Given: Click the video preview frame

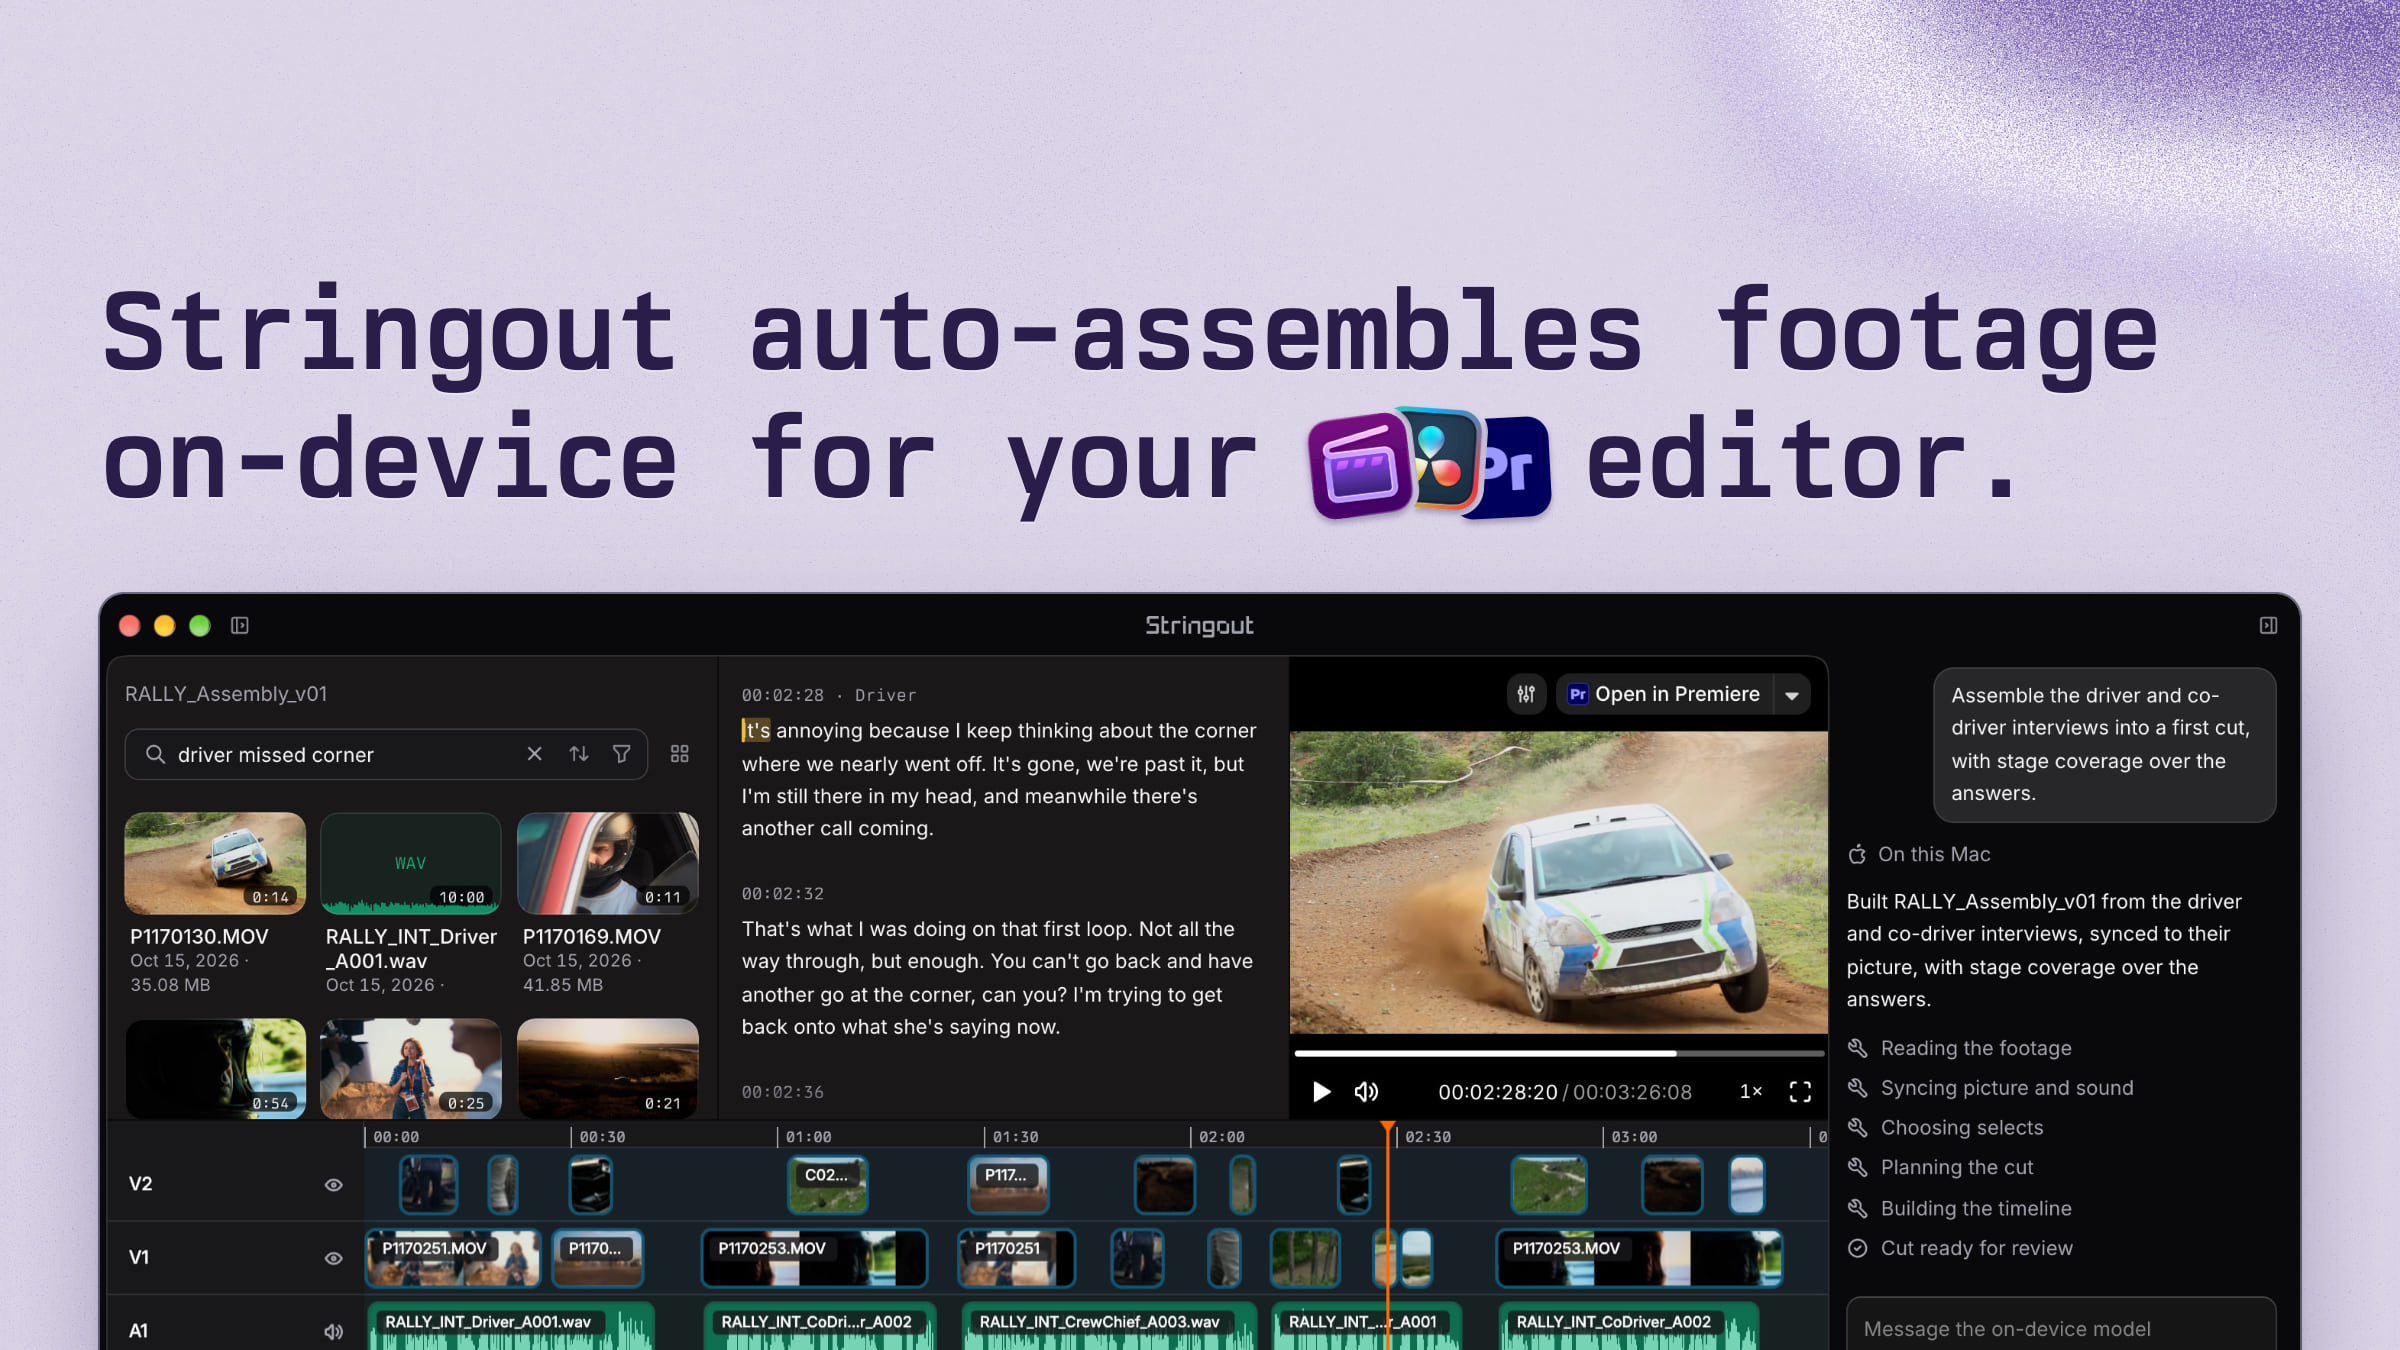Looking at the screenshot, I should tap(1558, 882).
